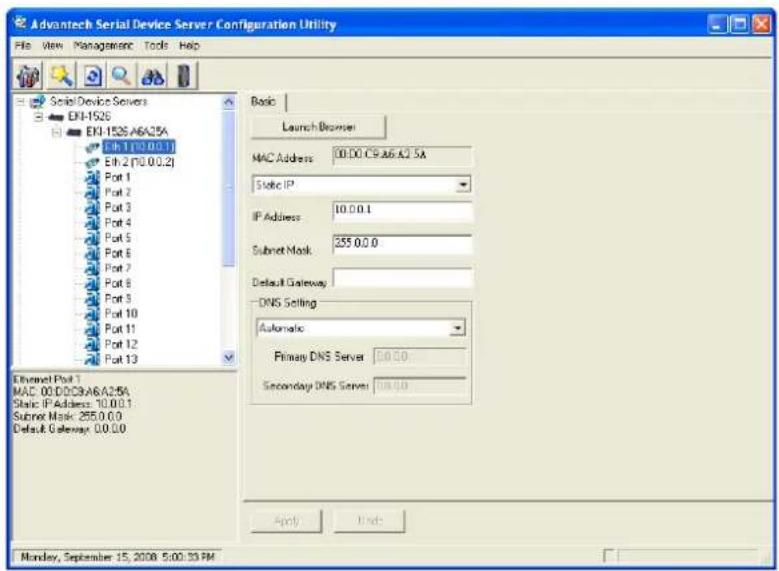Image resolution: width=779 pixels, height=571 pixels.
Task: Click the Subnet Mask input field
Action: (402, 244)
